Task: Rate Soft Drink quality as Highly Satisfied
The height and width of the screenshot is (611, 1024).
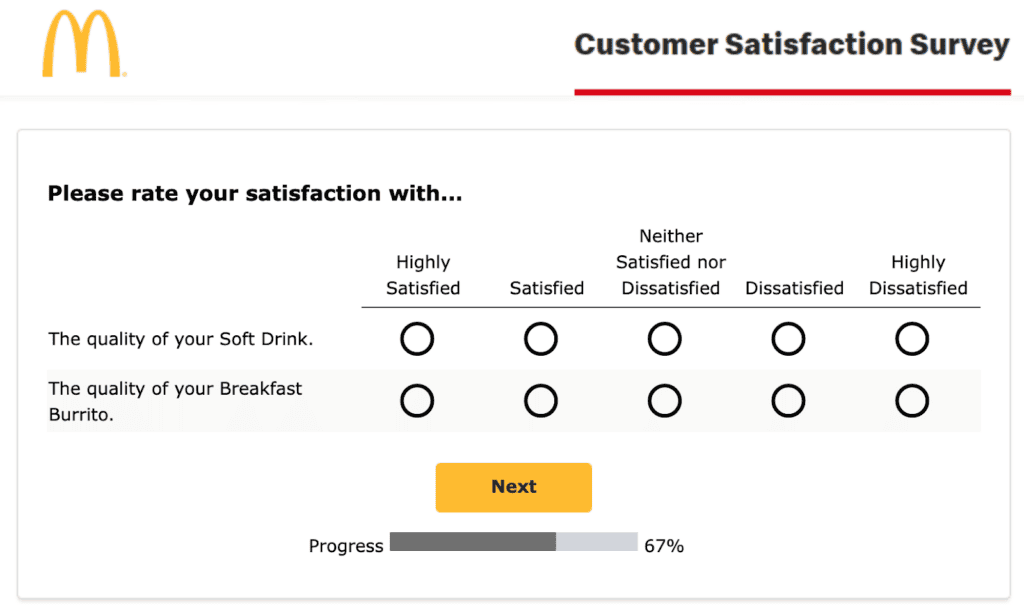Action: pos(417,339)
